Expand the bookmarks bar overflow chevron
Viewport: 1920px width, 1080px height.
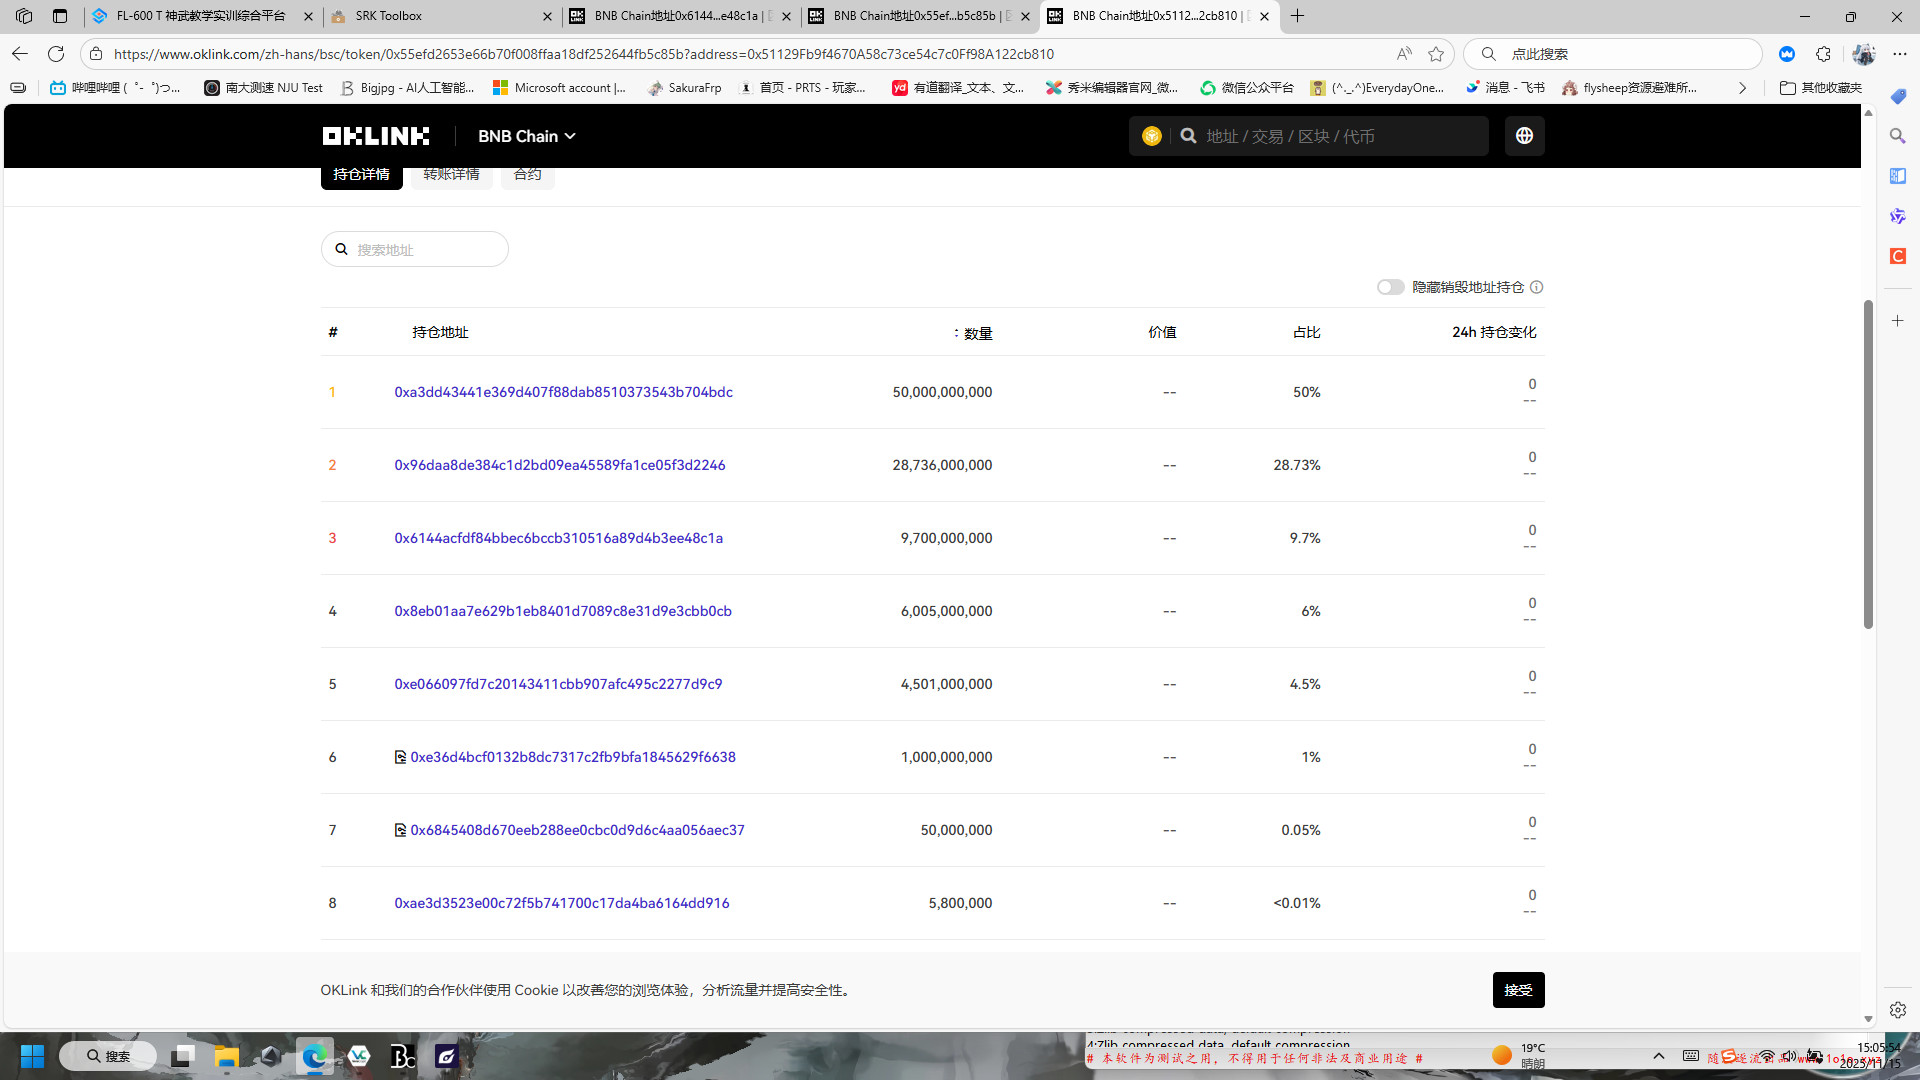pyautogui.click(x=1742, y=88)
